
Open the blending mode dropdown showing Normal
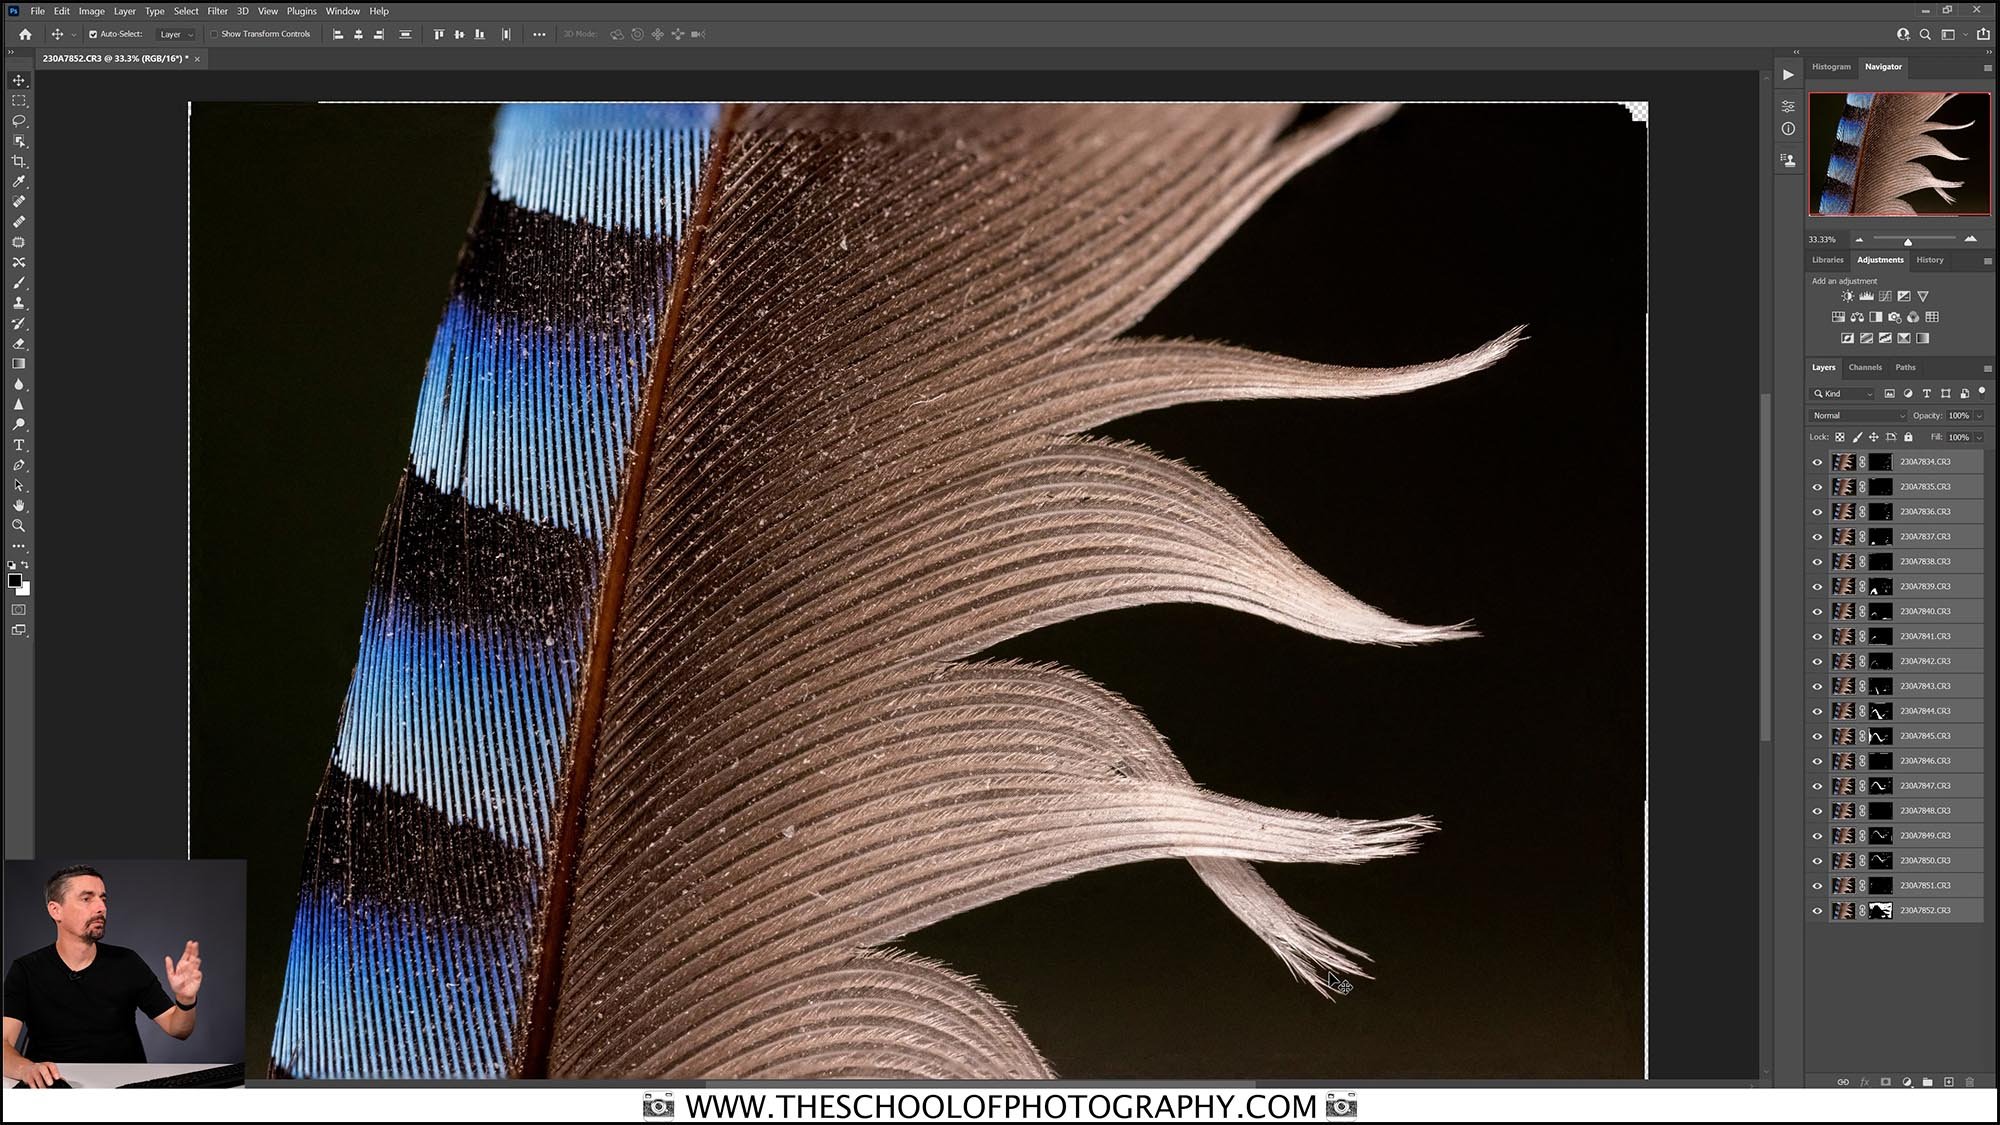tap(1855, 415)
